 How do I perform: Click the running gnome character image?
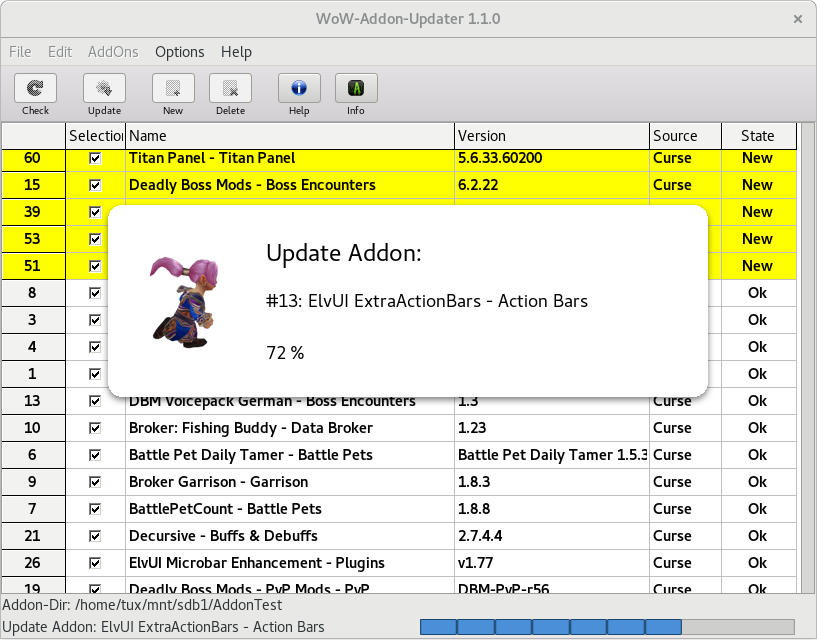coord(185,302)
